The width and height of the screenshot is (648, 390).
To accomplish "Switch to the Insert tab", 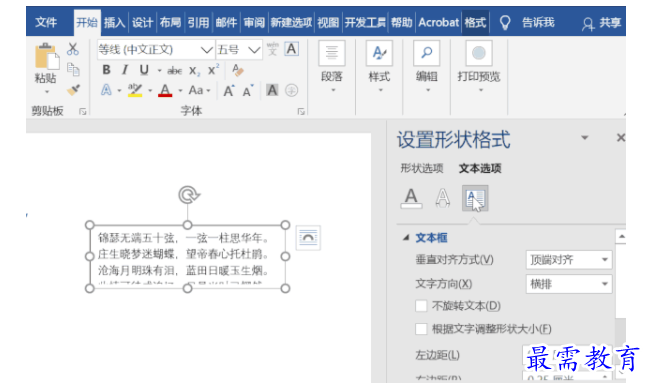I will tap(114, 22).
